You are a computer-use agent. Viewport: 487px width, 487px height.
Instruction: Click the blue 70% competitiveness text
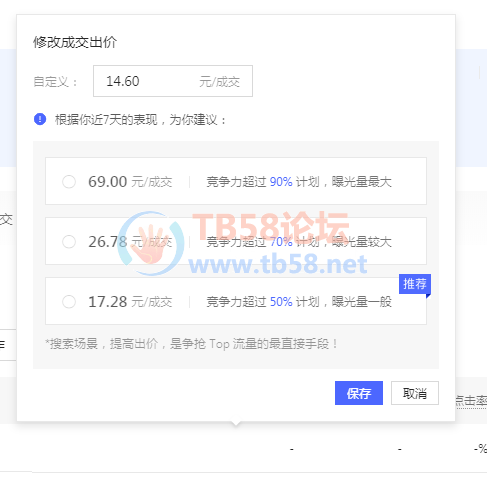click(281, 242)
